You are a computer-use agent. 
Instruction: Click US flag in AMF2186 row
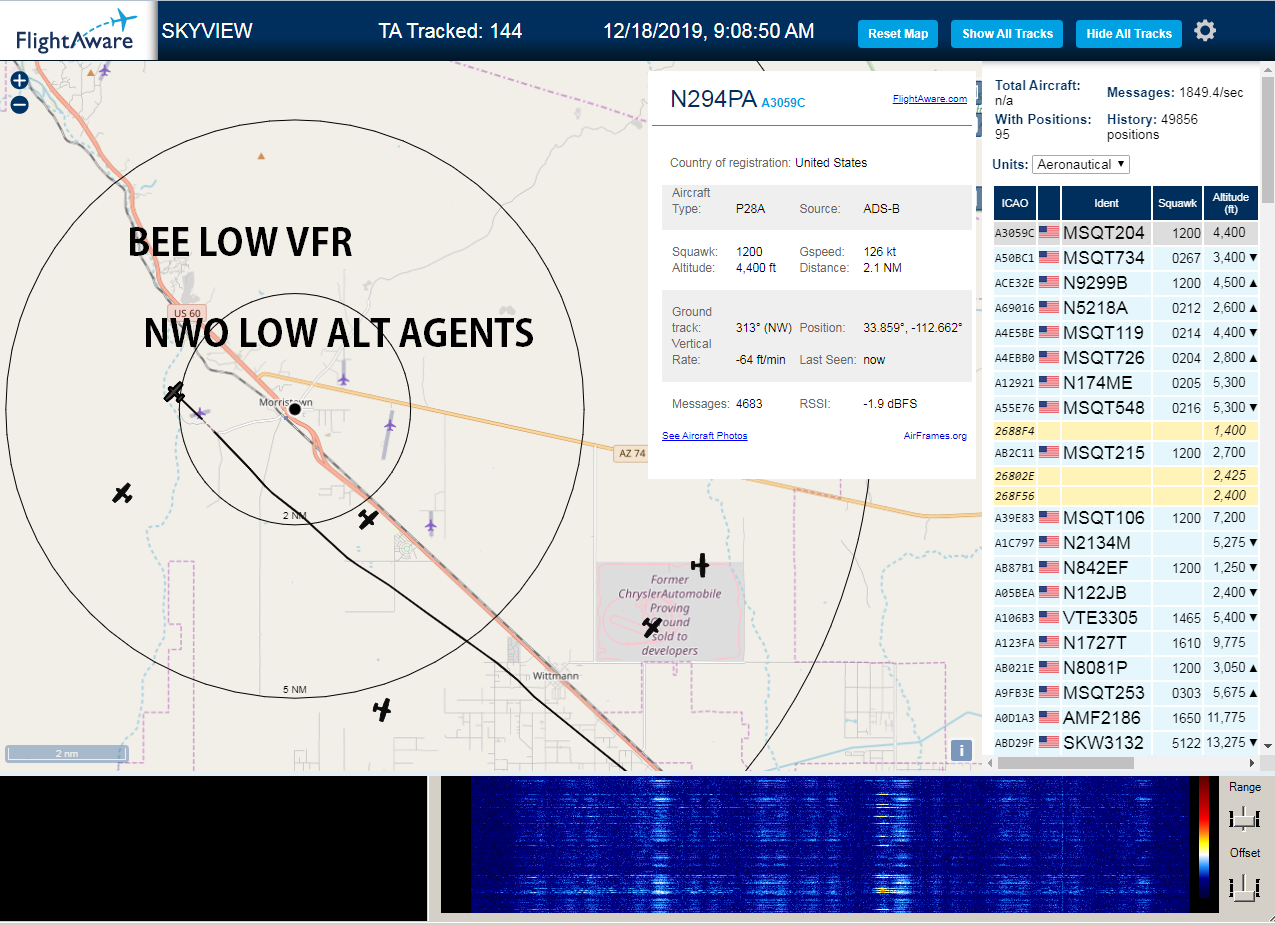(1049, 718)
